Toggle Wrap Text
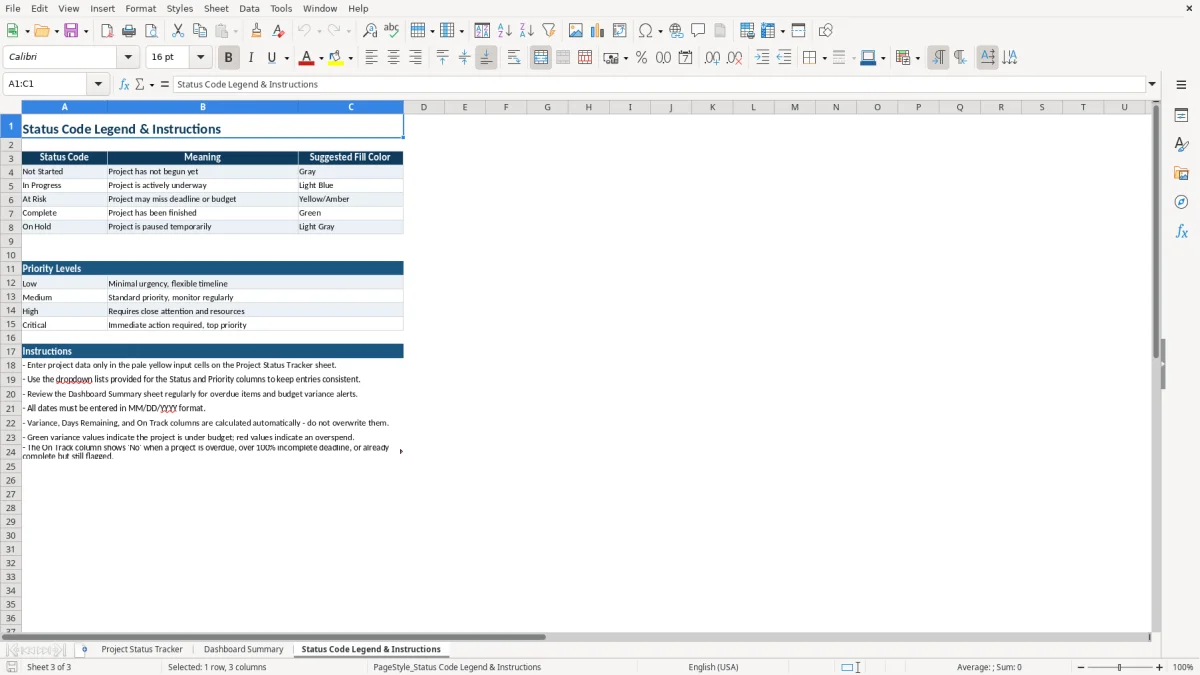Image resolution: width=1200 pixels, height=675 pixels. click(x=514, y=58)
